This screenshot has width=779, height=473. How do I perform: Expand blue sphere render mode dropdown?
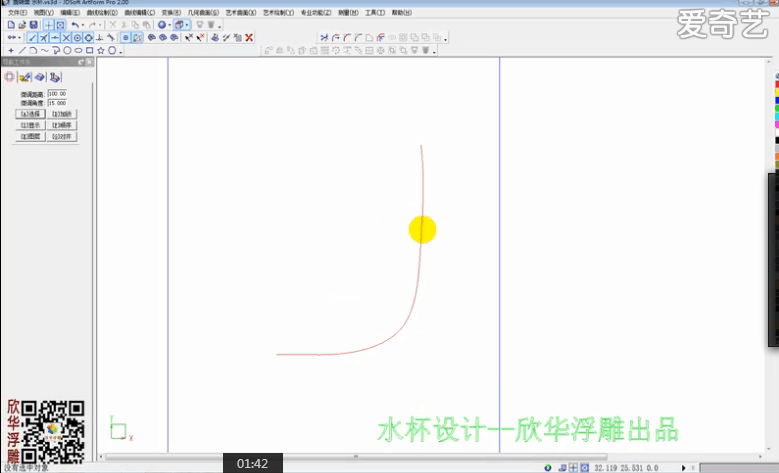click(169, 25)
